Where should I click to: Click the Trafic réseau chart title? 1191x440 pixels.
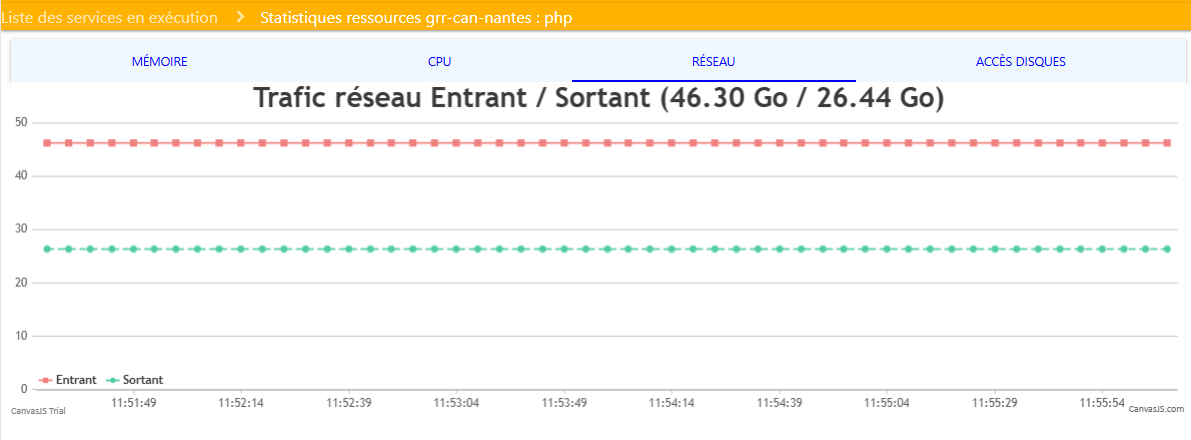tap(599, 98)
